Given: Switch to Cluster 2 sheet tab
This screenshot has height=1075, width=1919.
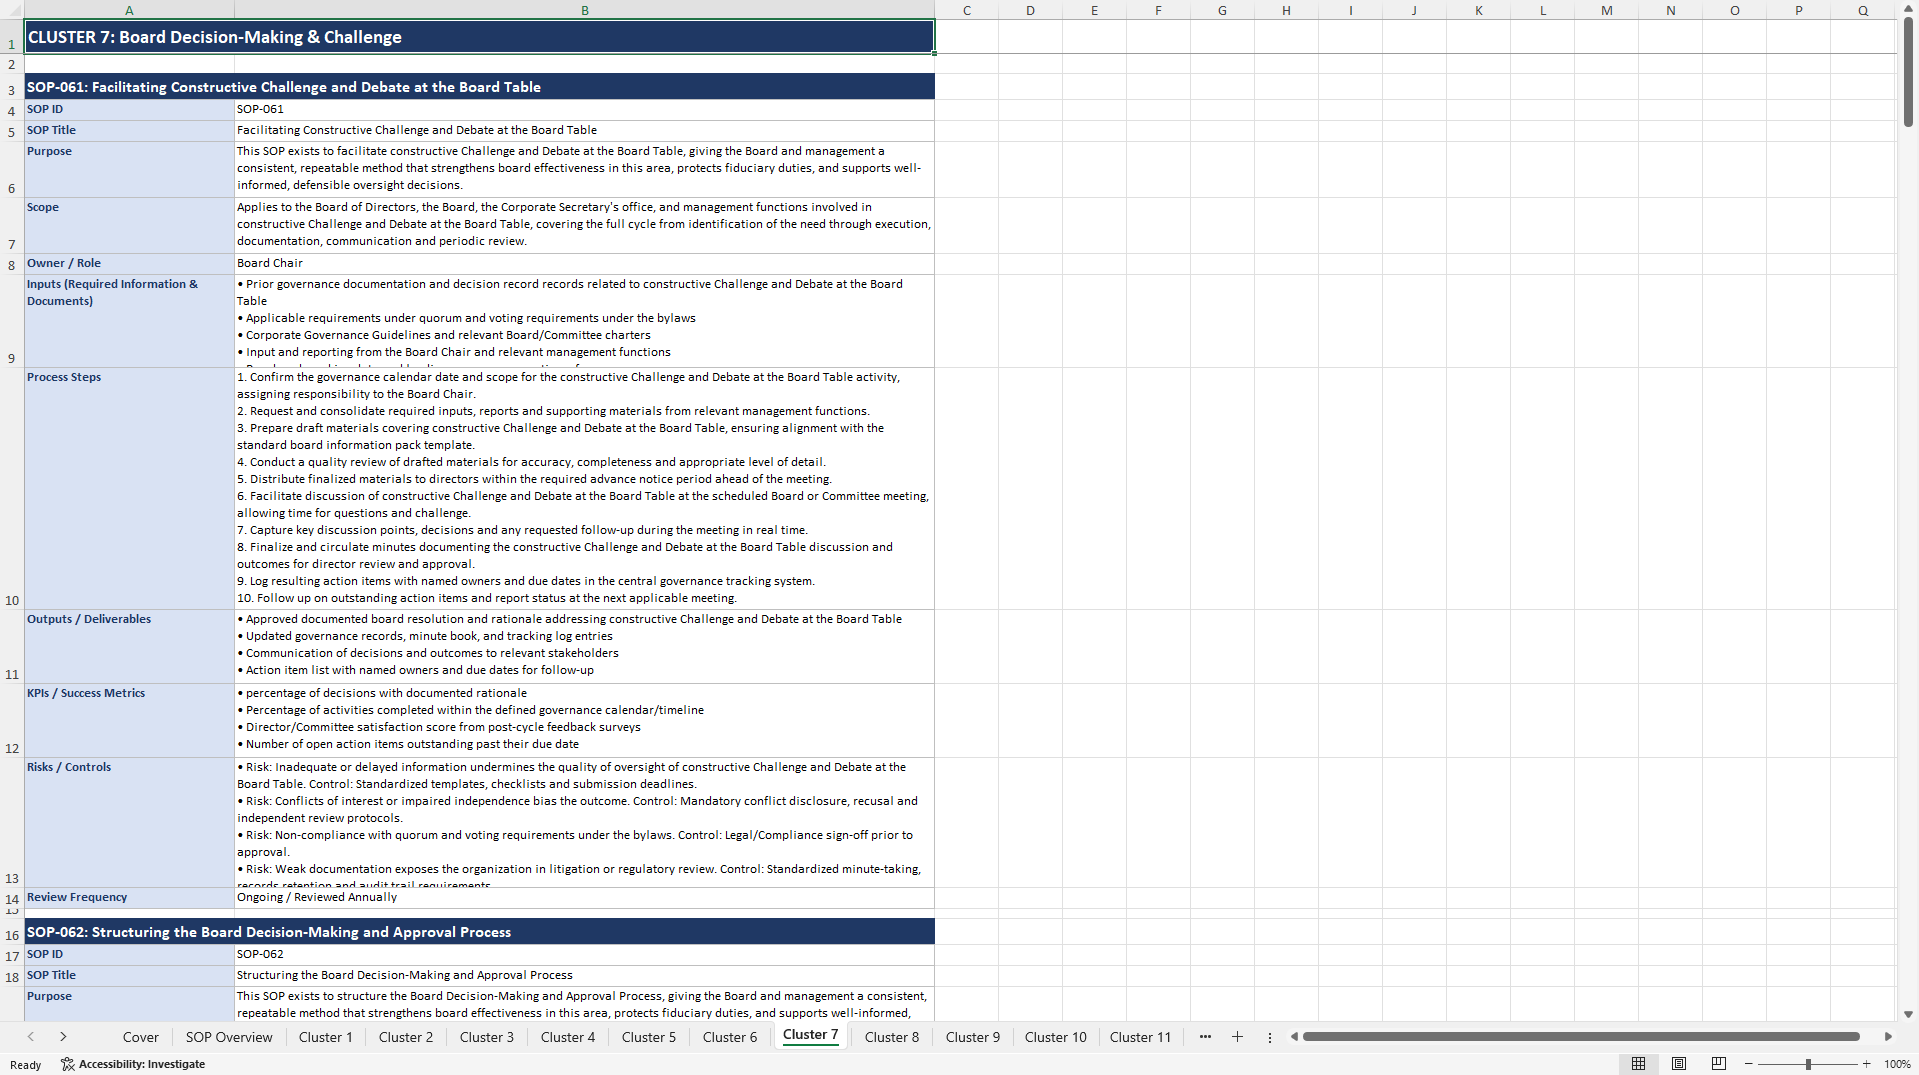Looking at the screenshot, I should (406, 1037).
